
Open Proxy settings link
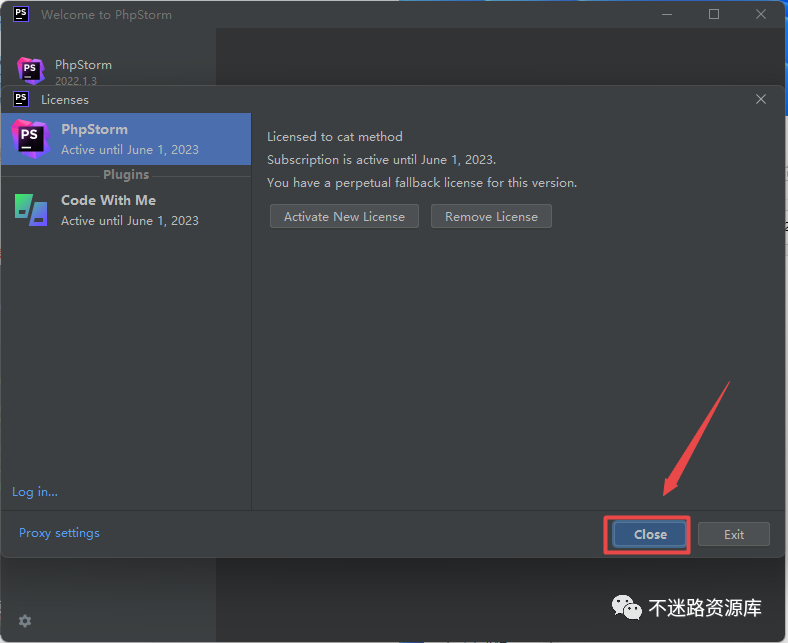59,533
